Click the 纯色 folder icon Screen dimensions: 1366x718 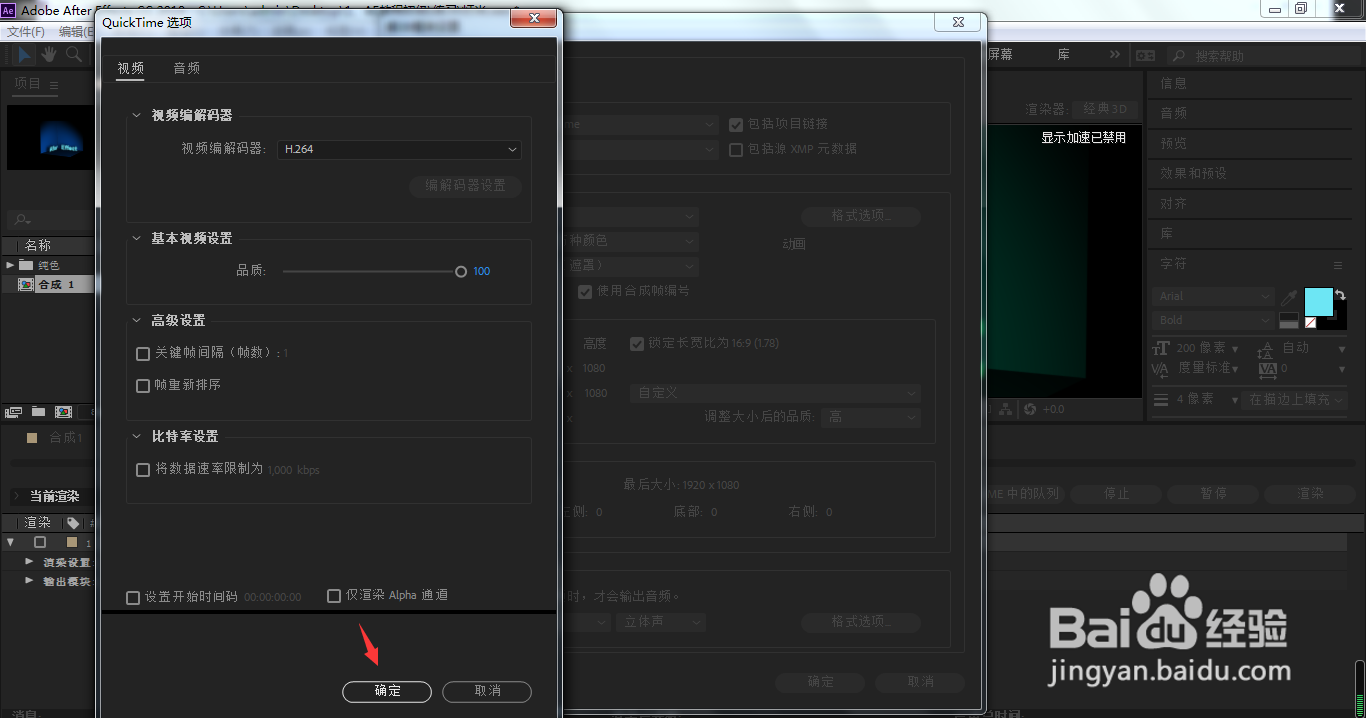tap(25, 265)
